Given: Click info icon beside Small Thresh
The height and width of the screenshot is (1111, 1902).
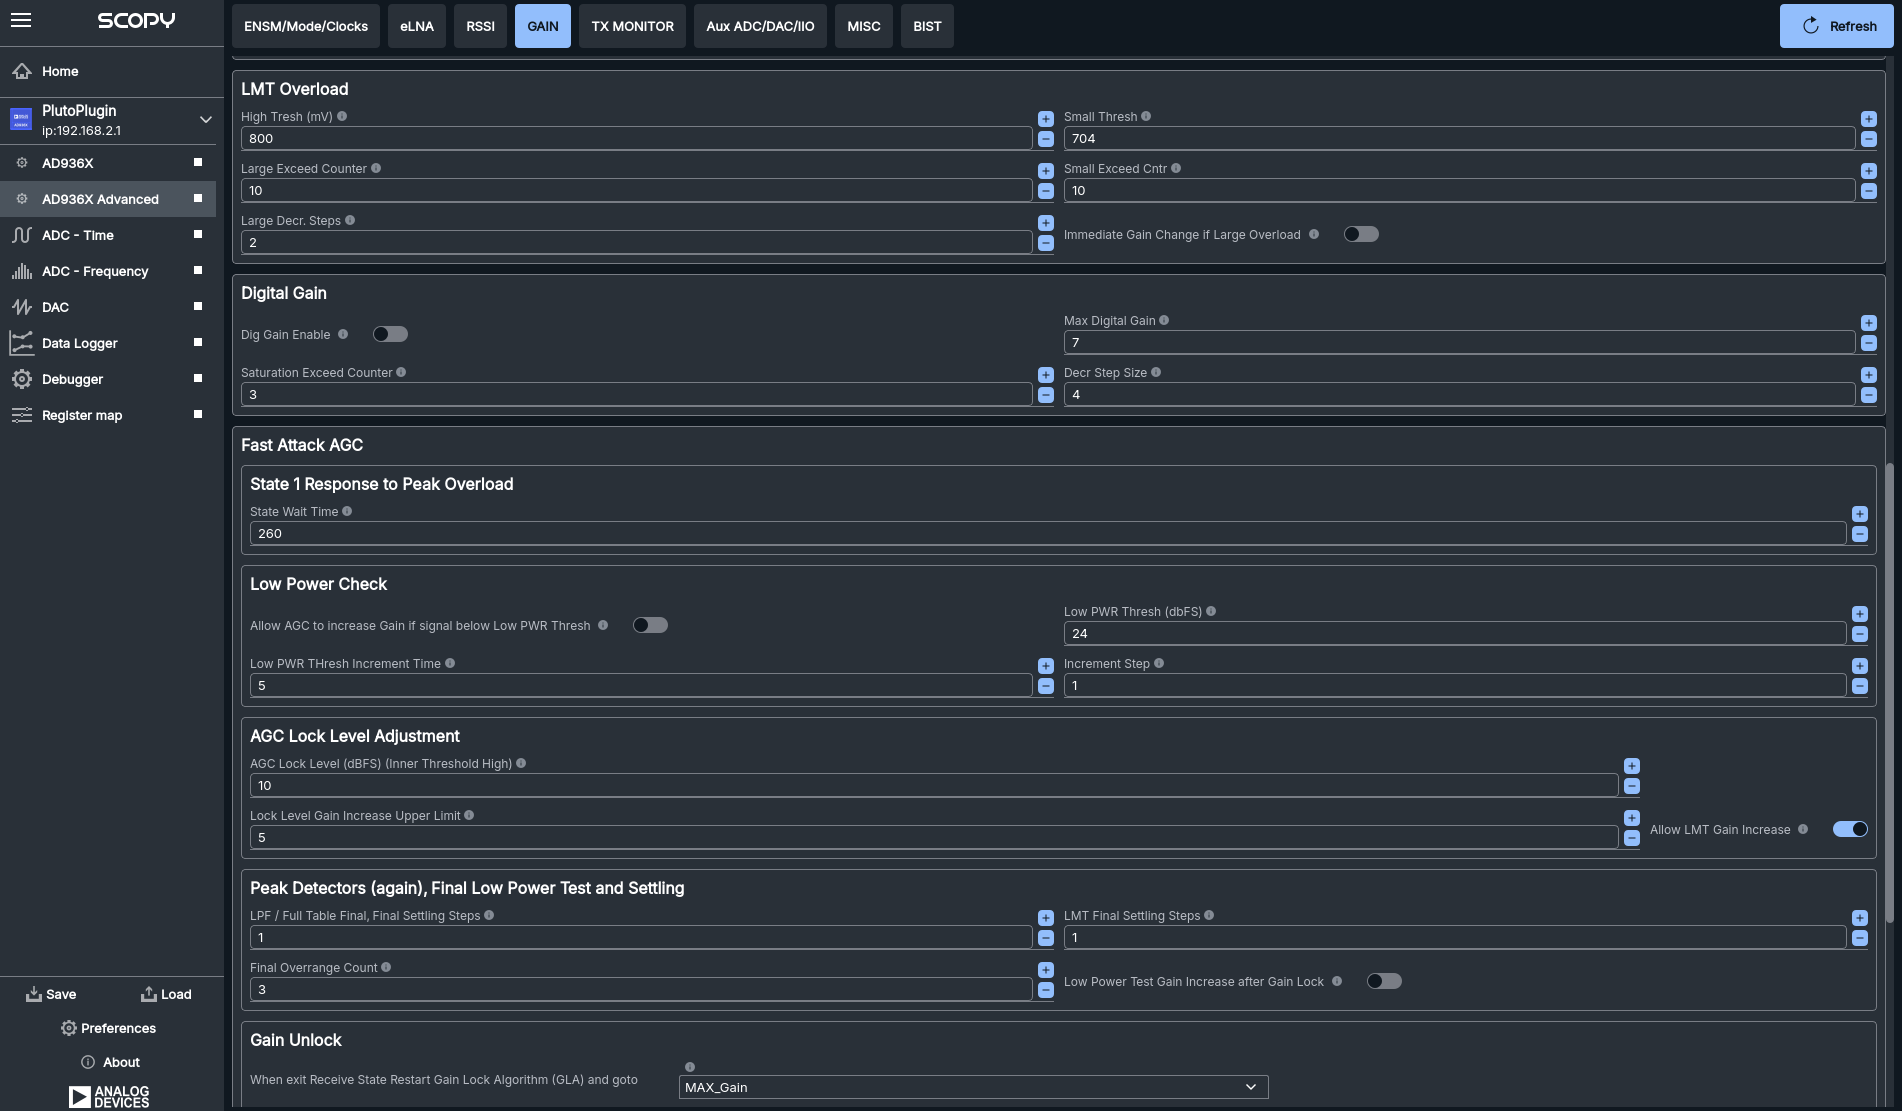Looking at the screenshot, I should click(x=1146, y=116).
